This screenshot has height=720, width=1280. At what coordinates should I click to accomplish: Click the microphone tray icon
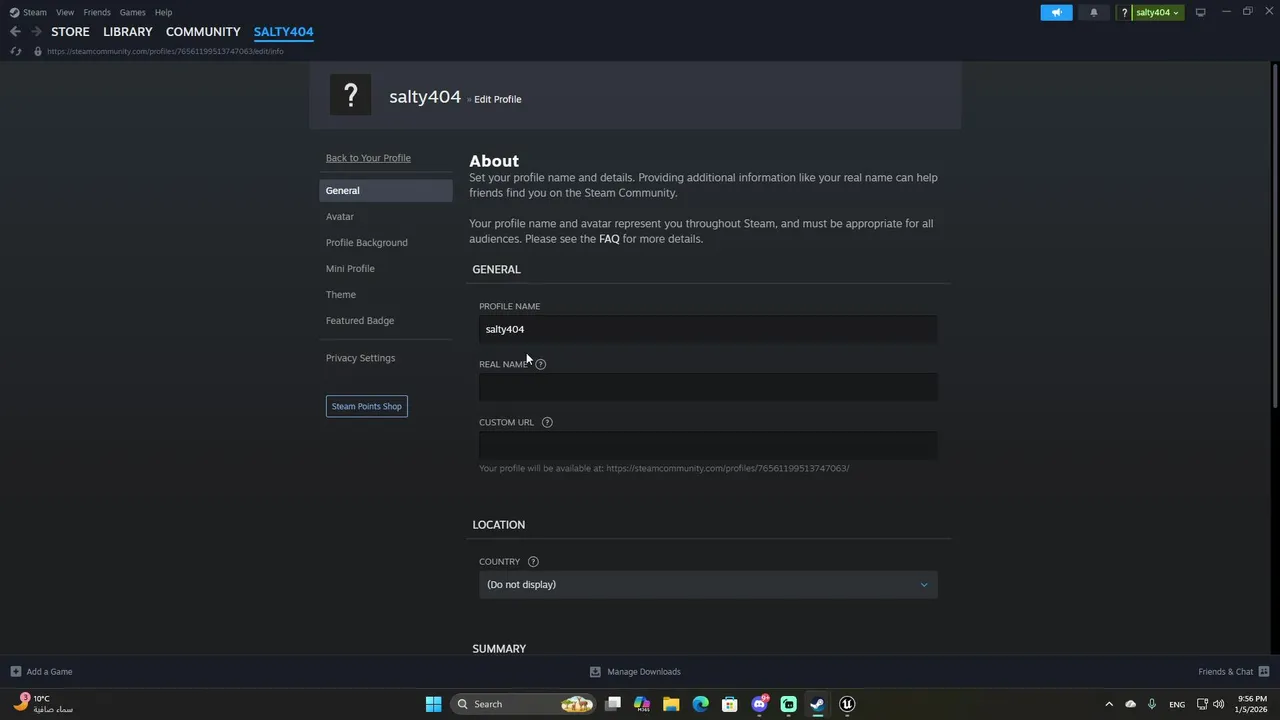click(x=1152, y=704)
